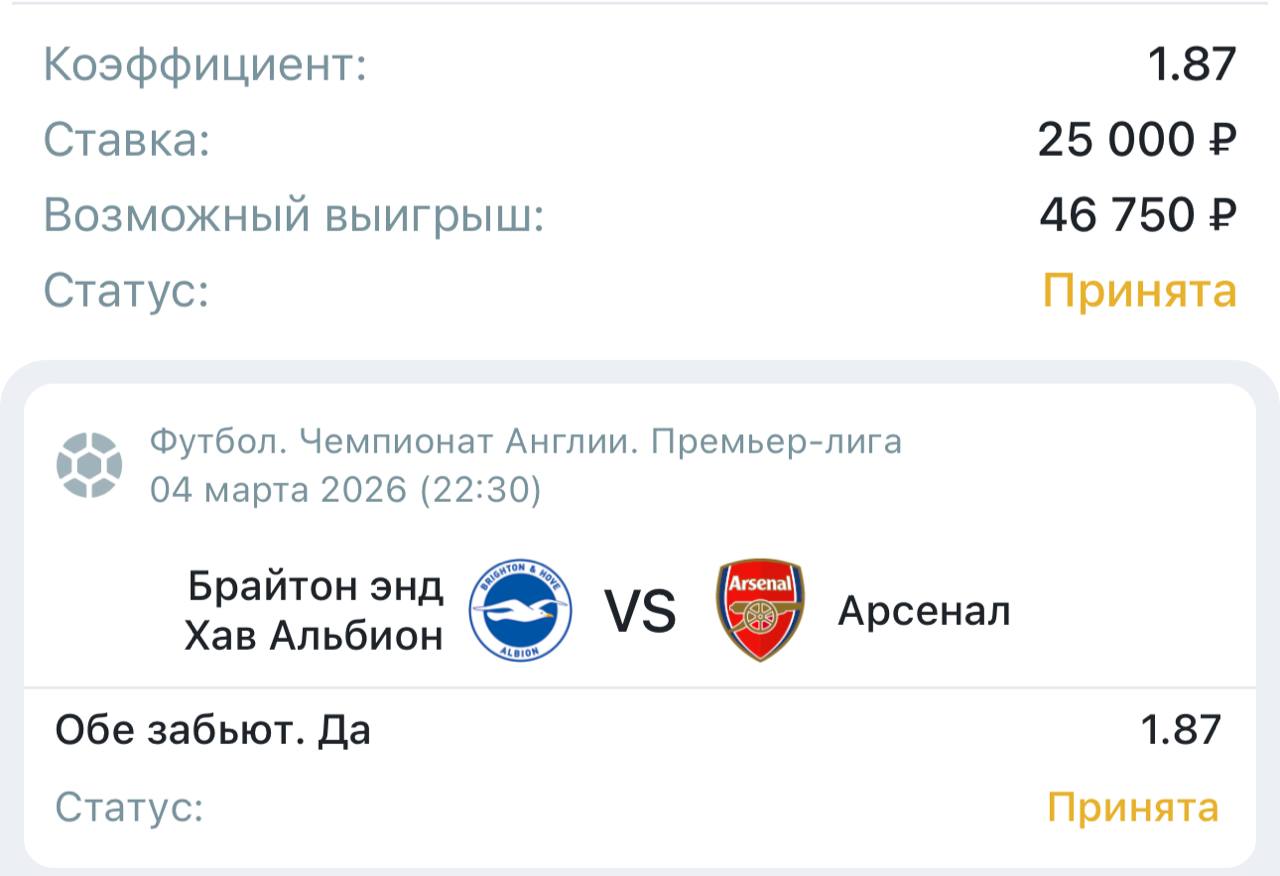The width and height of the screenshot is (1280, 876).
Task: Click the match date 04 марта 2026
Action: (x=346, y=490)
